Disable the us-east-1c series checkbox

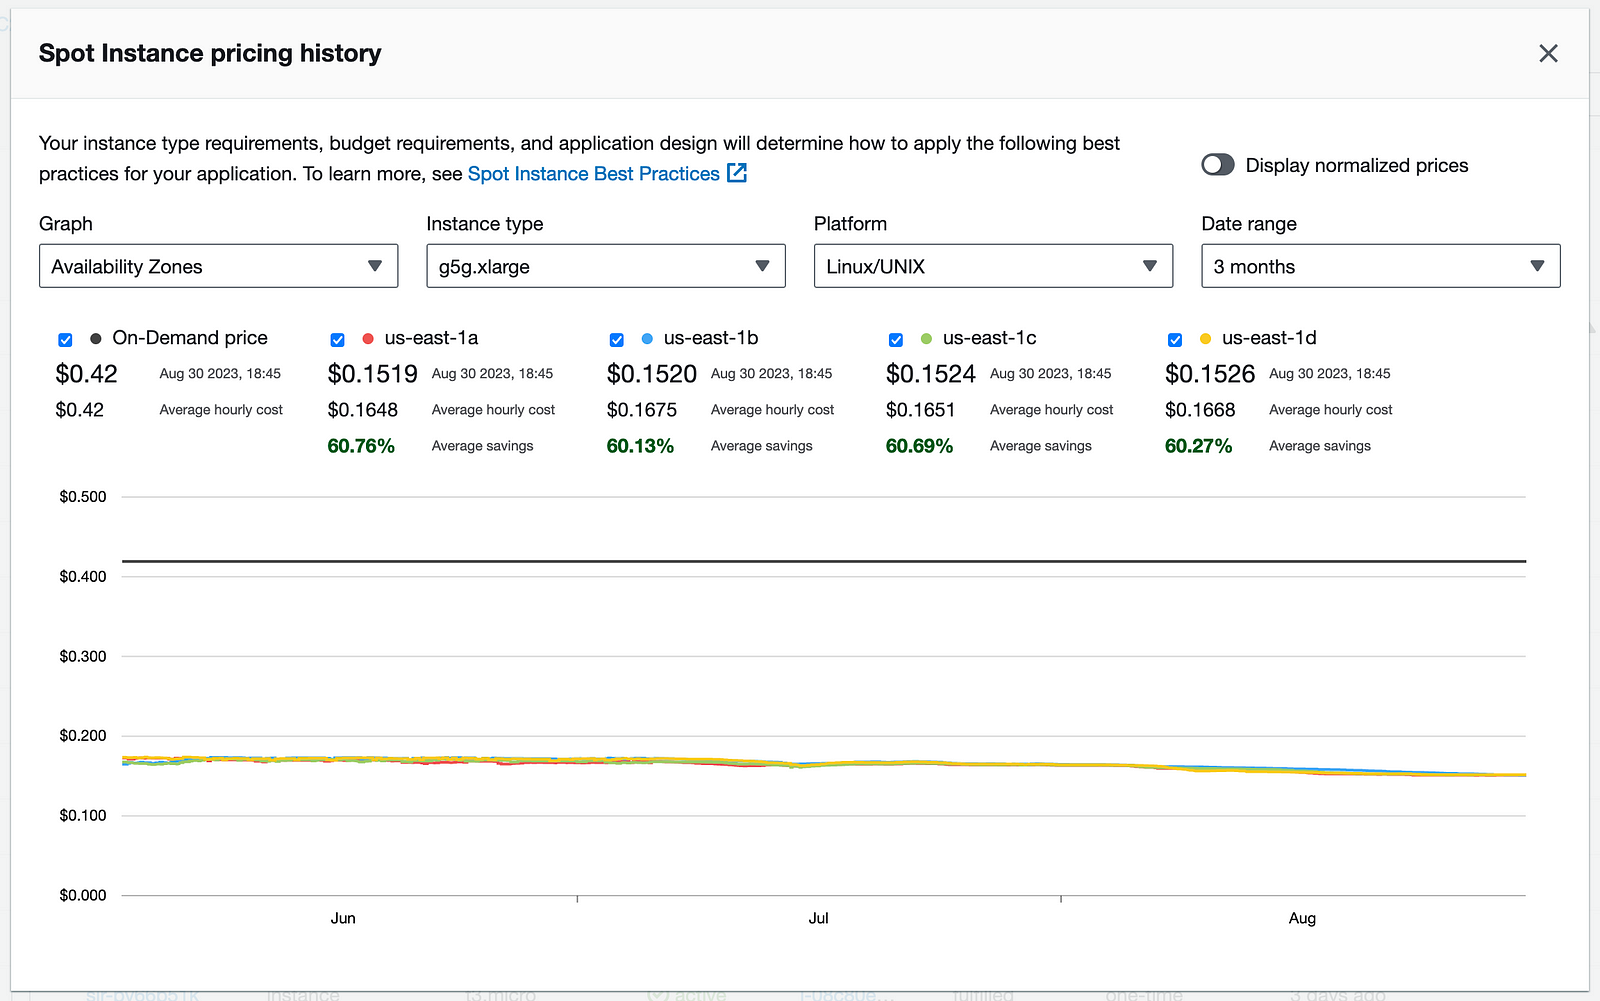[x=895, y=340]
